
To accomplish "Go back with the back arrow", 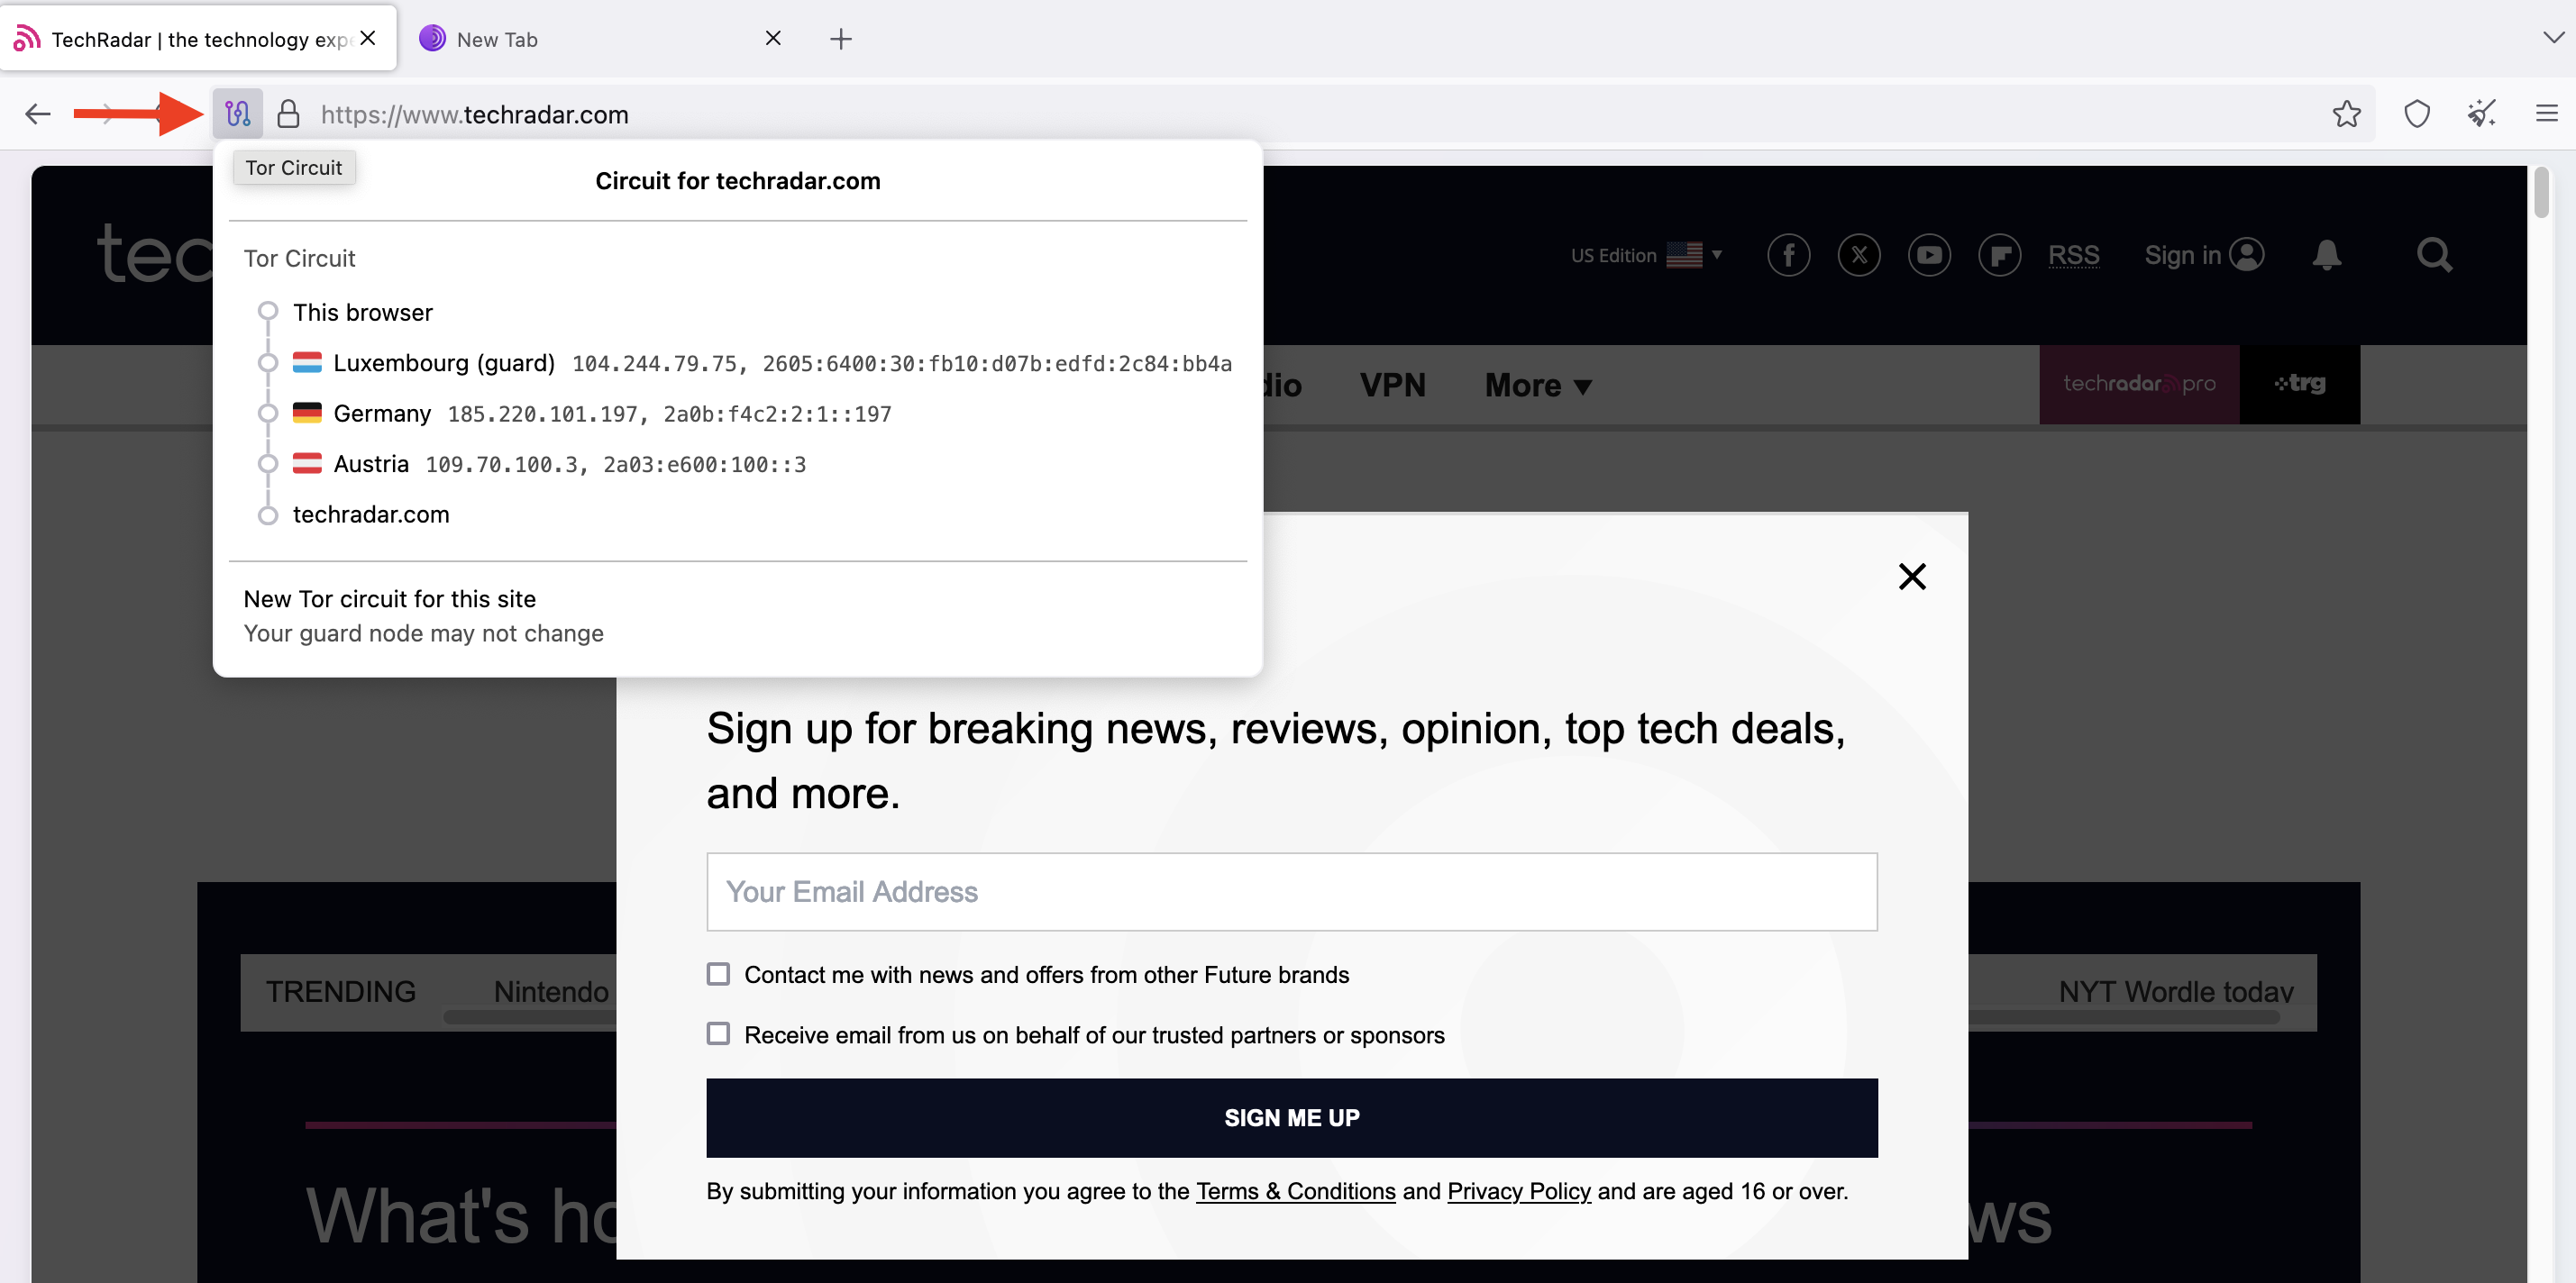I will click(x=38, y=114).
